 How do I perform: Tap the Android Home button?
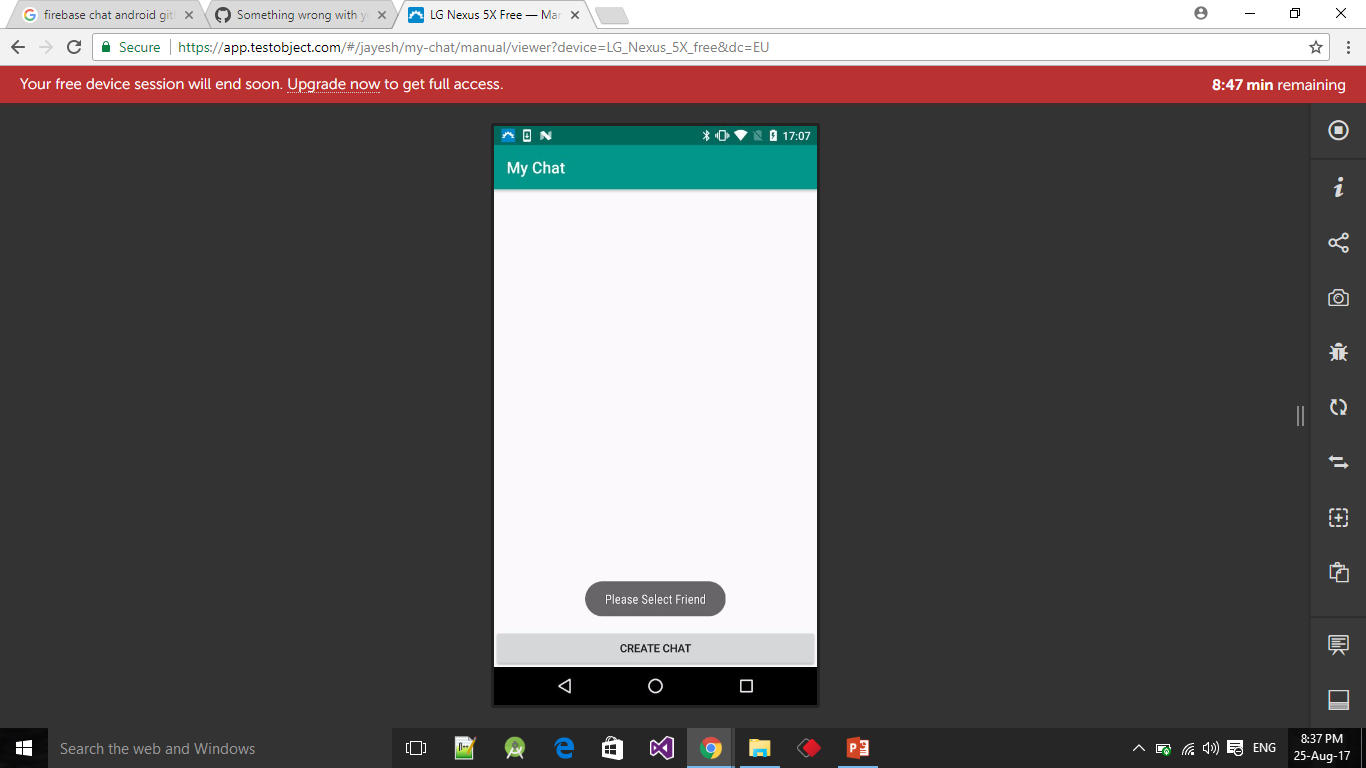click(655, 686)
